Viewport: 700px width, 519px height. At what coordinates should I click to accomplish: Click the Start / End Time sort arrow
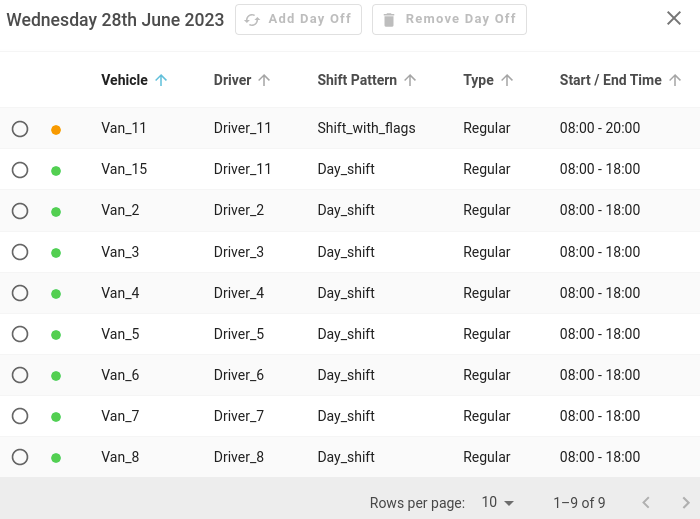pos(675,80)
